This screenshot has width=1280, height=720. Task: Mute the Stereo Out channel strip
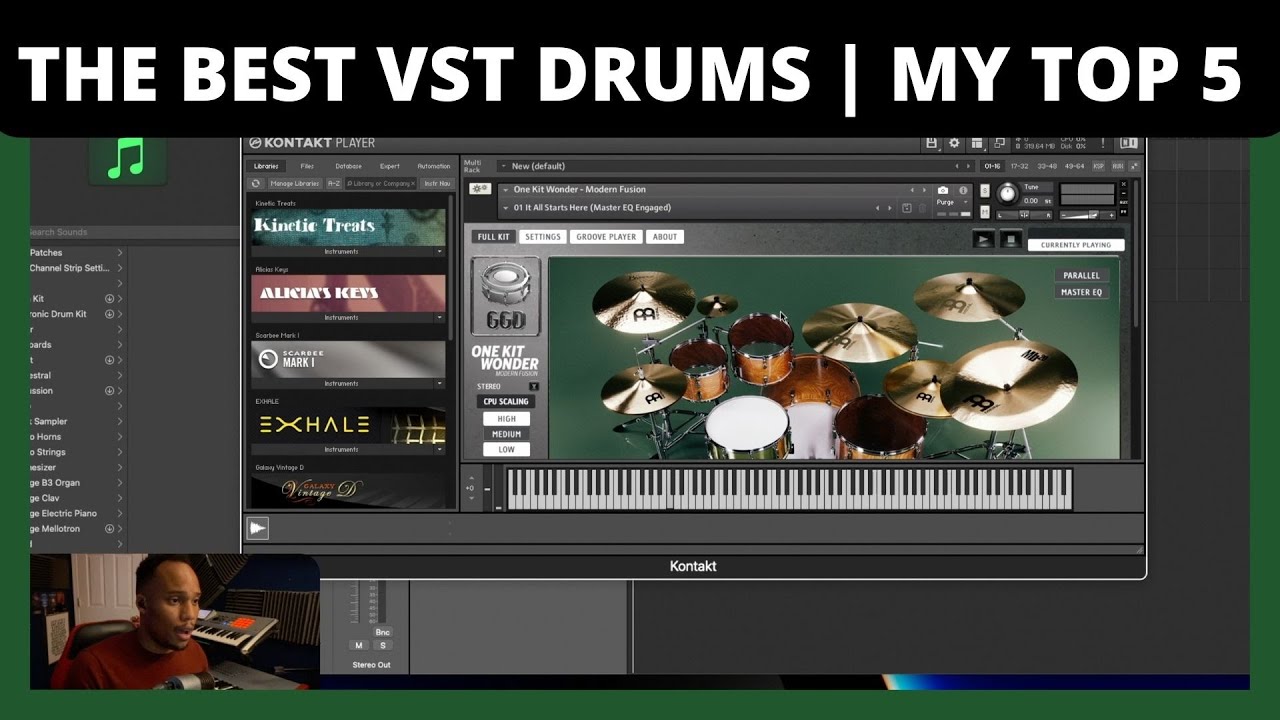coord(359,646)
